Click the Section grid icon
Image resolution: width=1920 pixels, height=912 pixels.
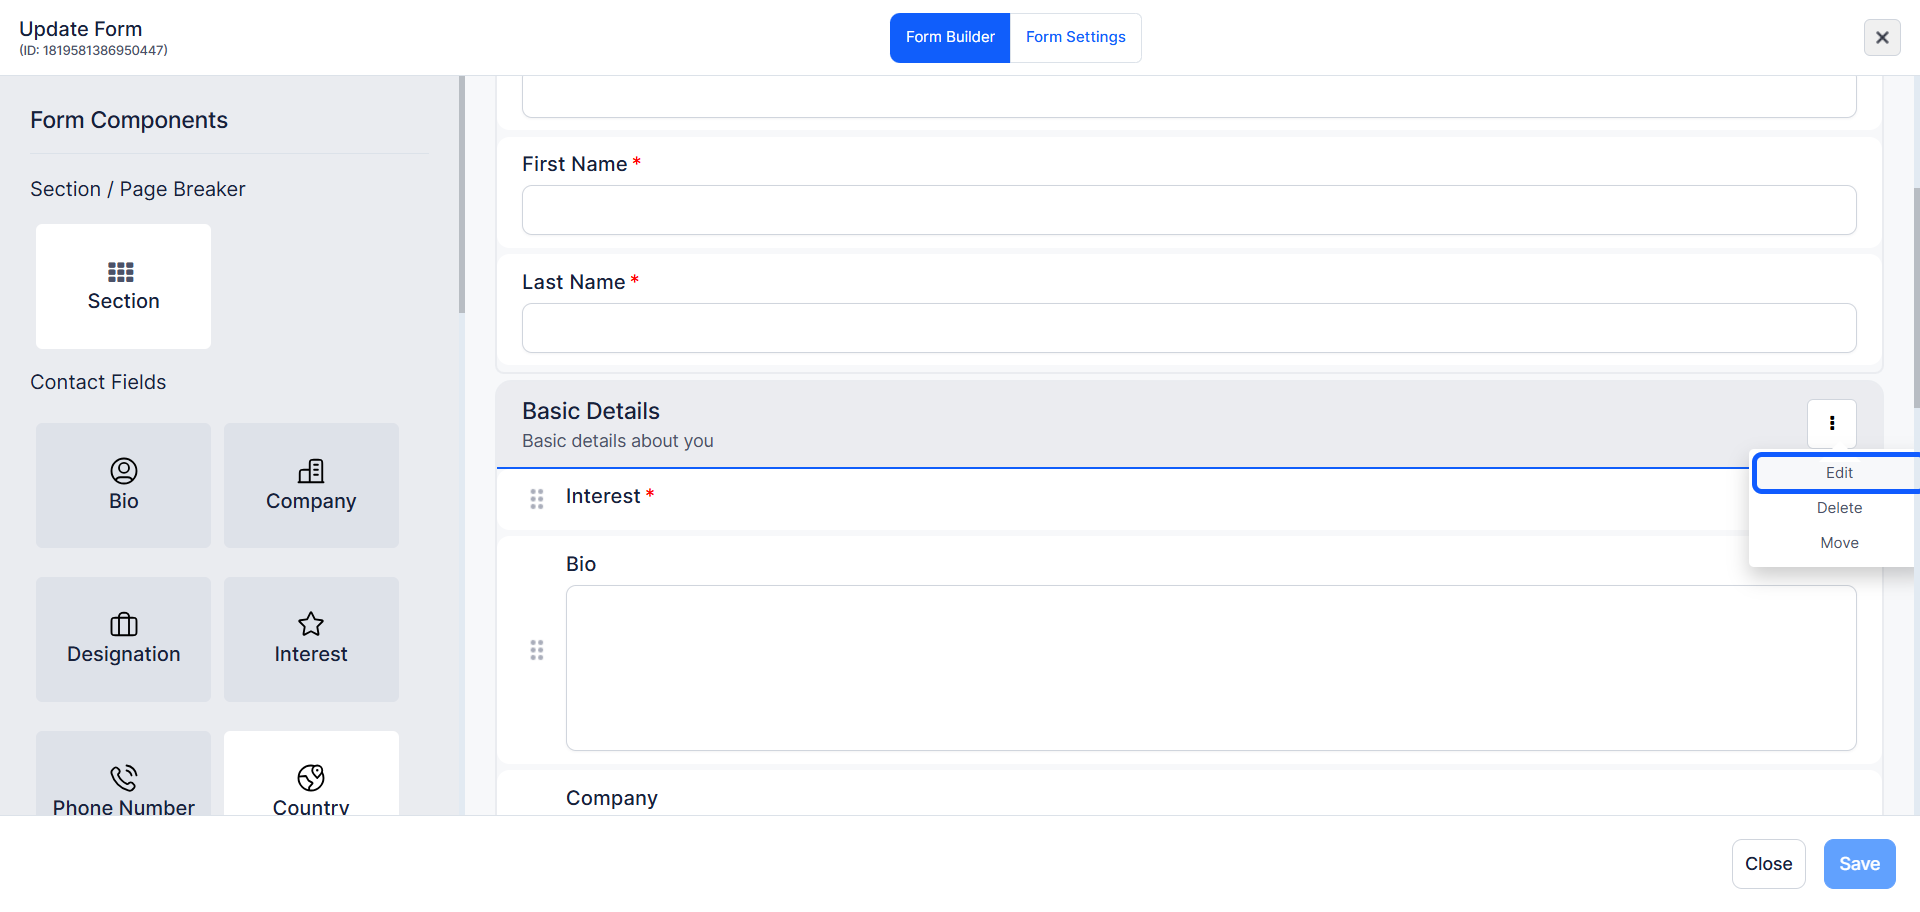[x=121, y=272]
